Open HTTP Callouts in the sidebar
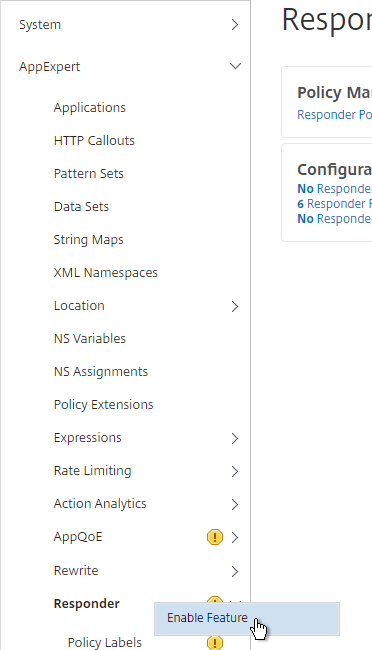 [x=94, y=141]
